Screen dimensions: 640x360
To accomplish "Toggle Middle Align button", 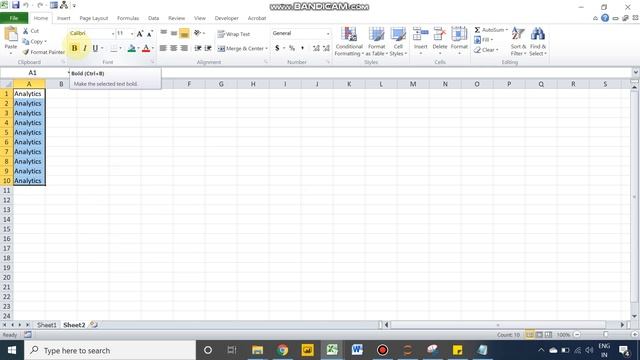I will (x=174, y=33).
